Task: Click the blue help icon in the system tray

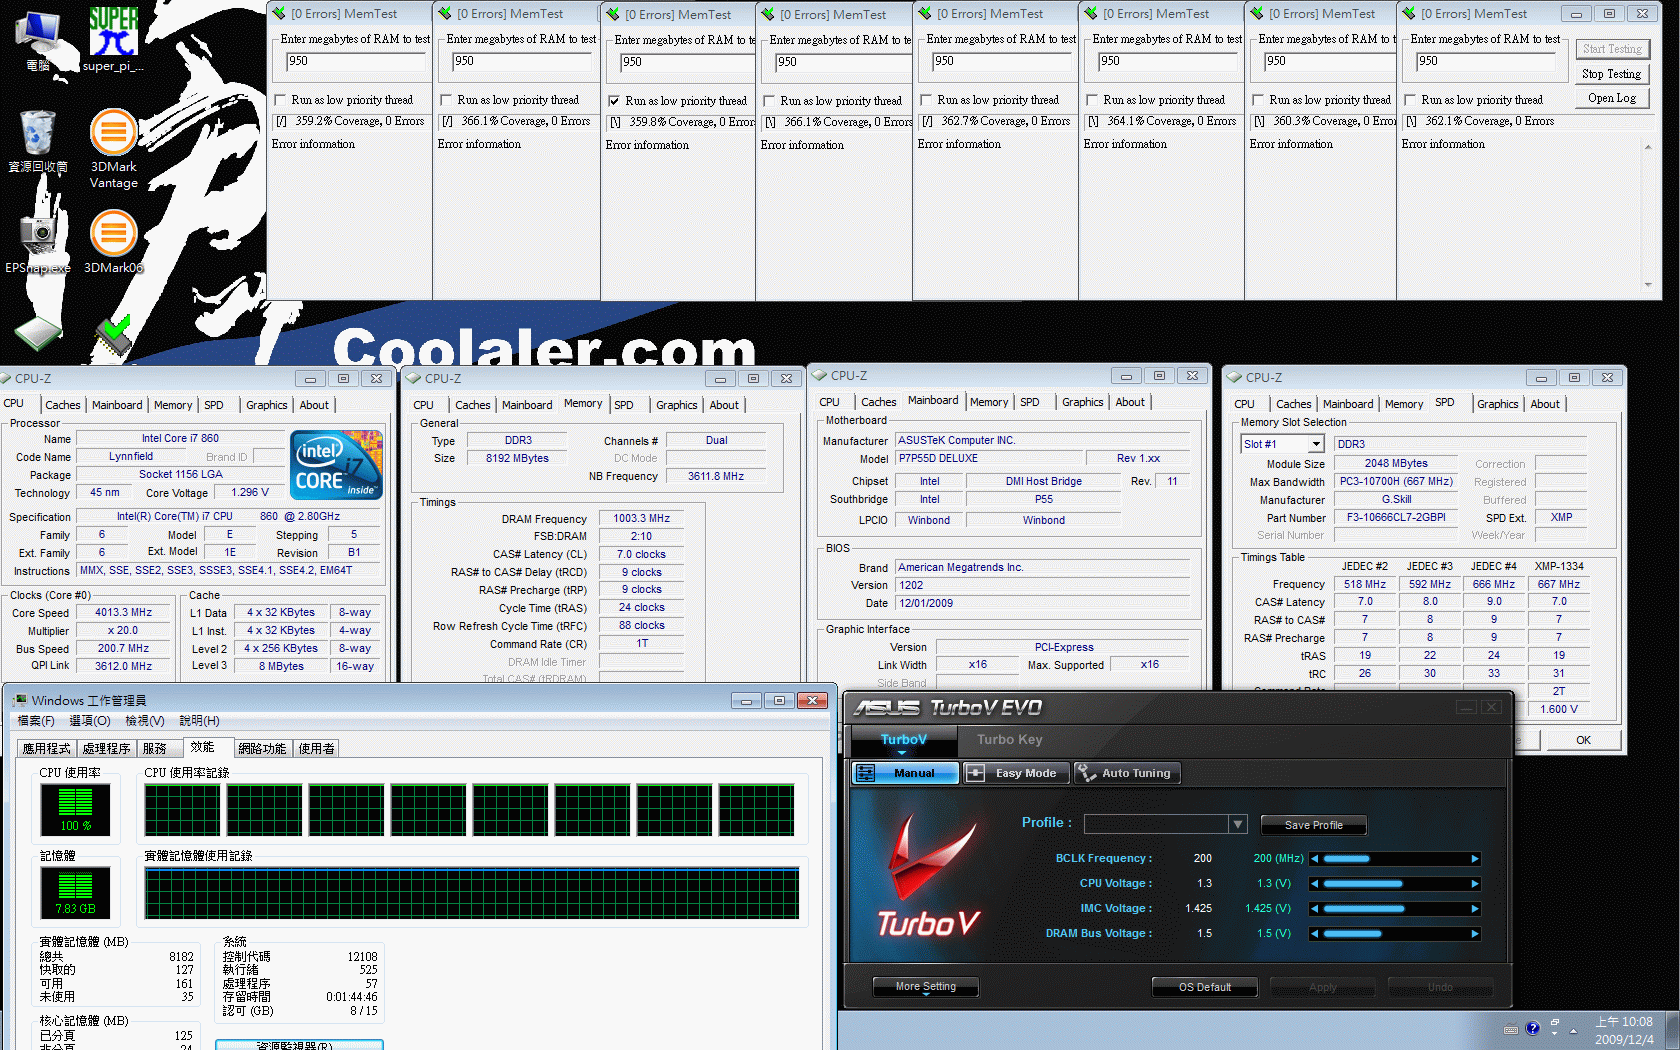Action: tap(1532, 1029)
